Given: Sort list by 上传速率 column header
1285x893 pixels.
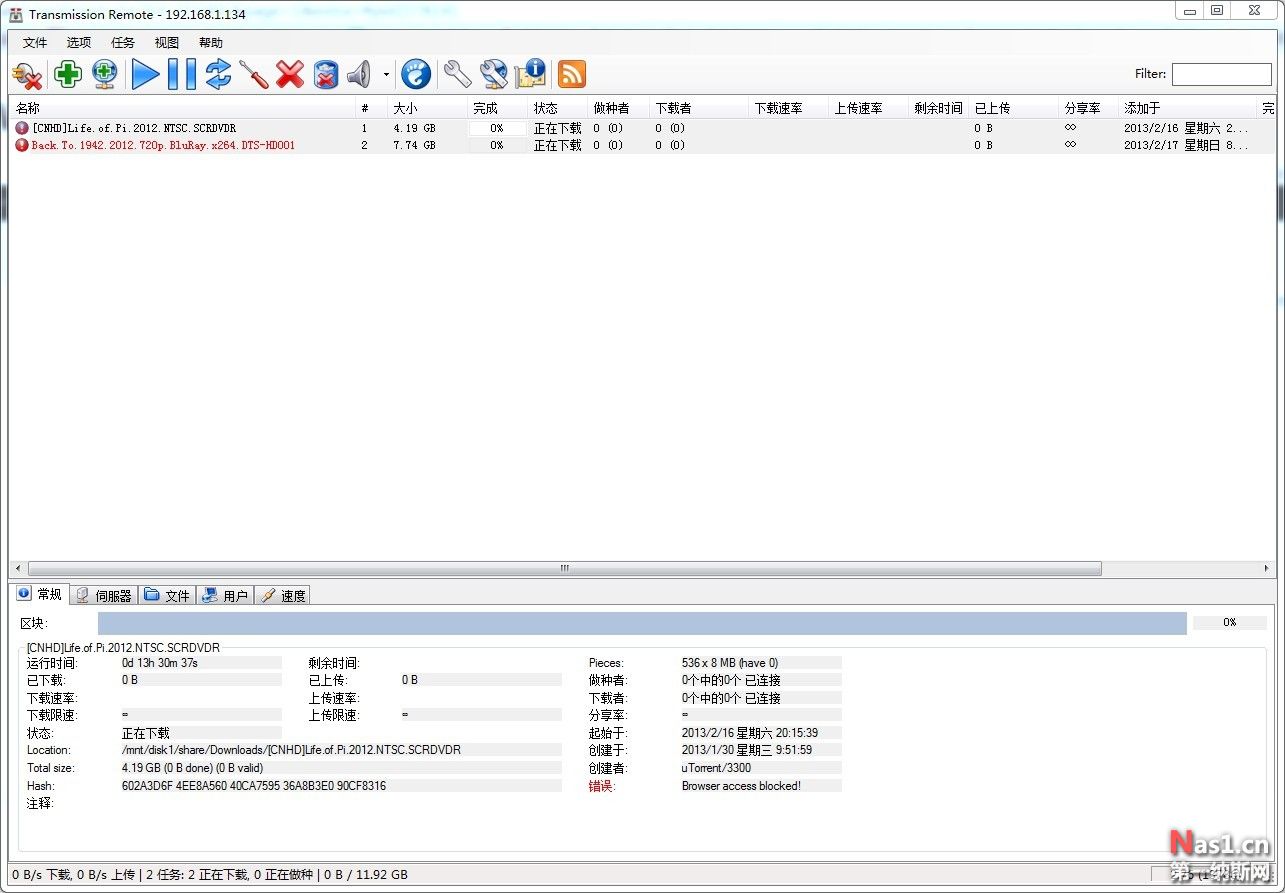Looking at the screenshot, I should click(869, 108).
